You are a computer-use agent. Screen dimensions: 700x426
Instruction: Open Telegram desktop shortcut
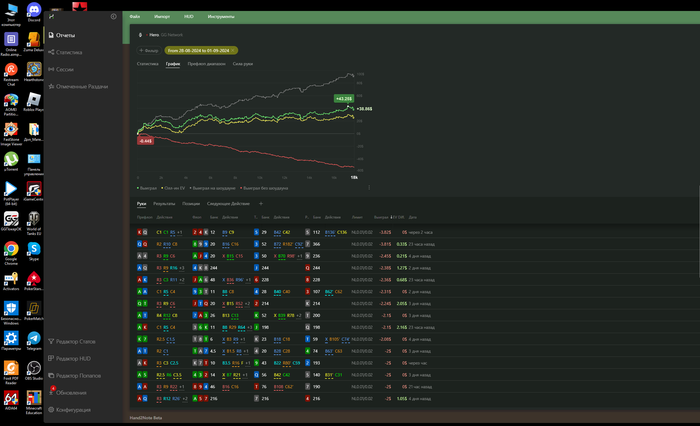pyautogui.click(x=34, y=340)
